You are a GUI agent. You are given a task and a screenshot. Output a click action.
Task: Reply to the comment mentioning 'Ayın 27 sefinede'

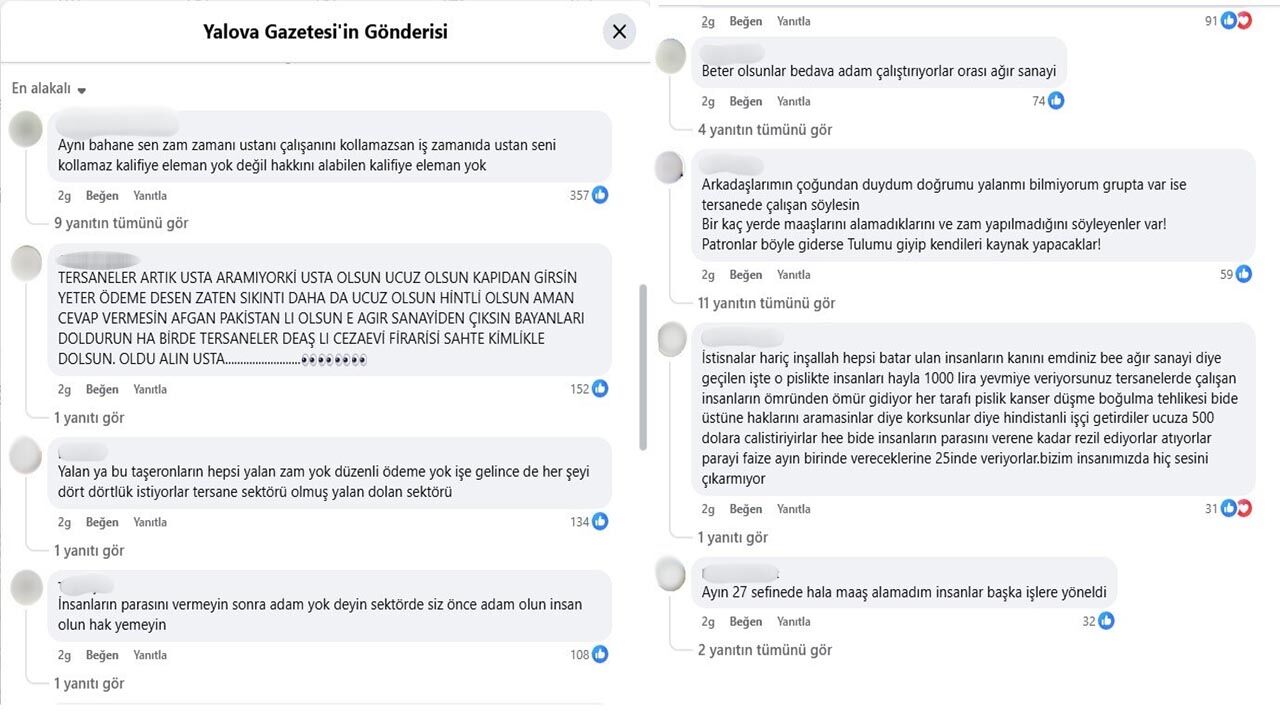[x=794, y=621]
